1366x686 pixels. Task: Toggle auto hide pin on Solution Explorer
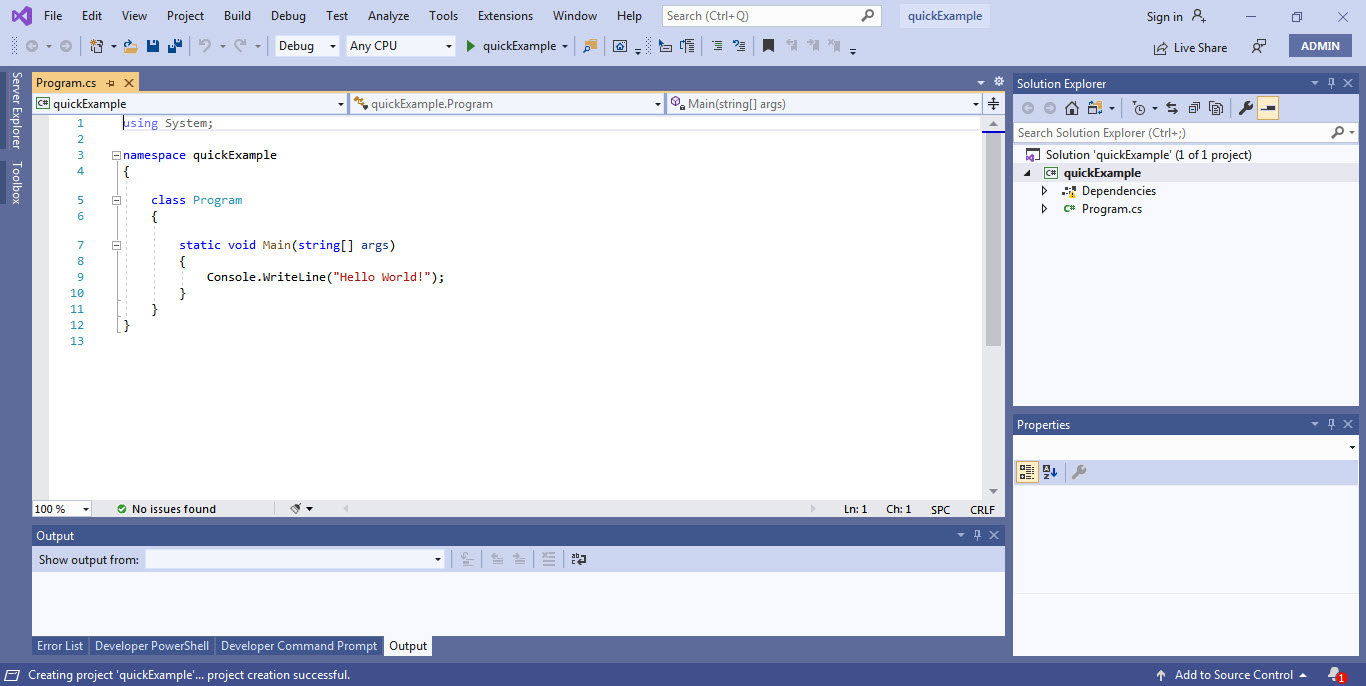coord(1332,84)
